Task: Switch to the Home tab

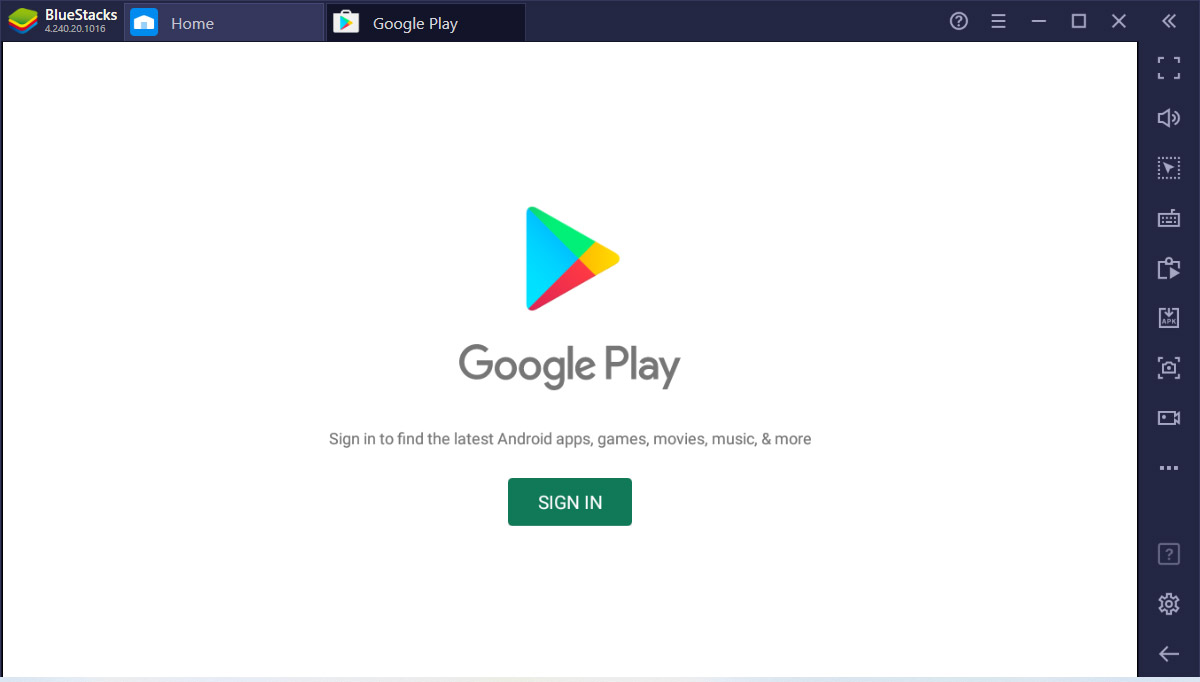Action: [224, 22]
